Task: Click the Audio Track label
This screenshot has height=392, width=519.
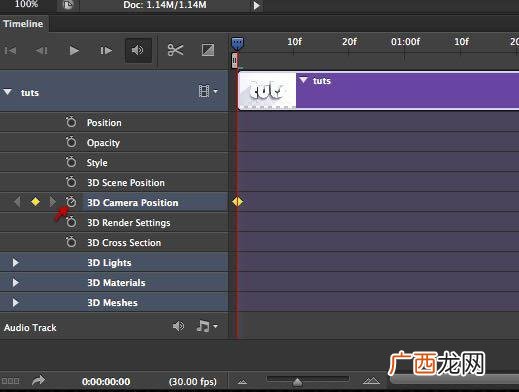Action: click(x=30, y=328)
